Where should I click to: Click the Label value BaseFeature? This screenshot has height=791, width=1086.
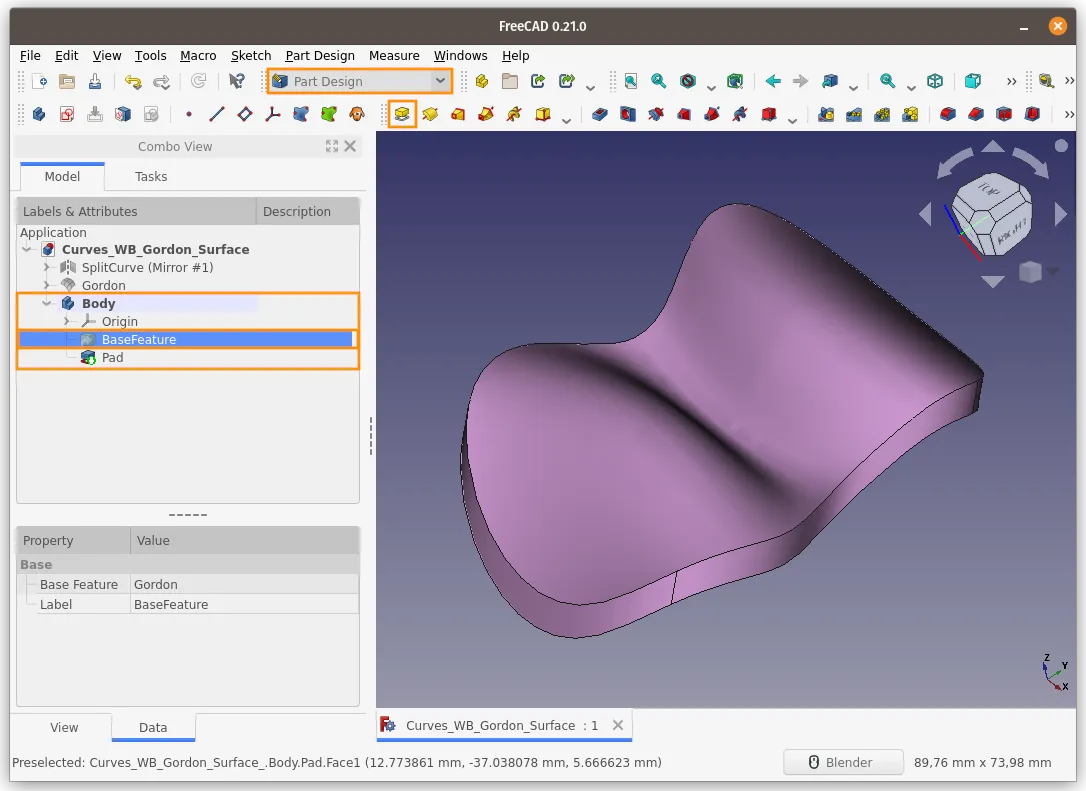coord(245,605)
